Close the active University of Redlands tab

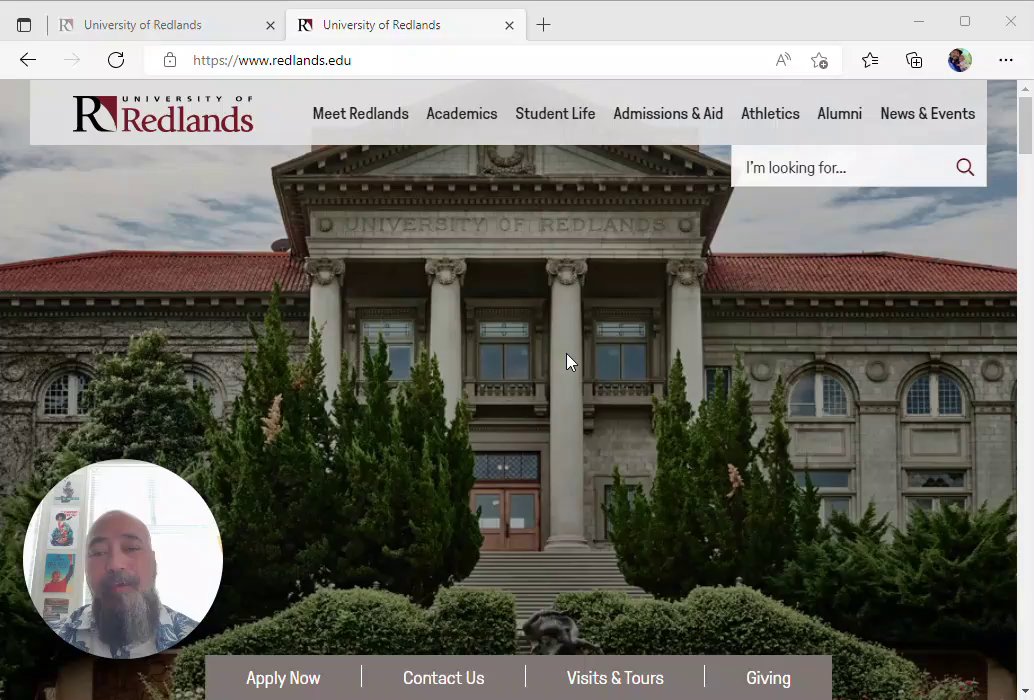pyautogui.click(x=509, y=25)
